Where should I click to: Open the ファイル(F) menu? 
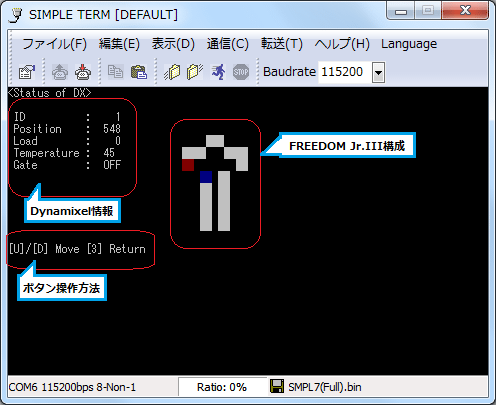tap(55, 44)
